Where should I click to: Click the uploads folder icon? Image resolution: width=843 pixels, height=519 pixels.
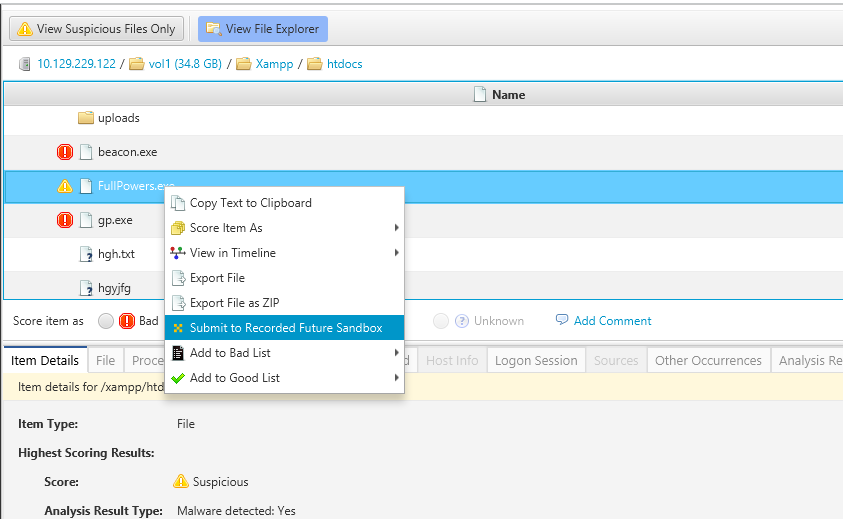pyautogui.click(x=86, y=118)
